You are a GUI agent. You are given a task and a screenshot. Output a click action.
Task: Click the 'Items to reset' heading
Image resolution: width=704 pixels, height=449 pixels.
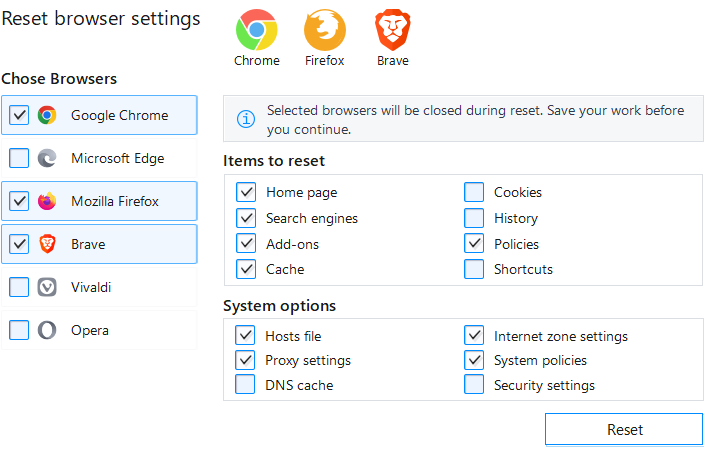[274, 161]
